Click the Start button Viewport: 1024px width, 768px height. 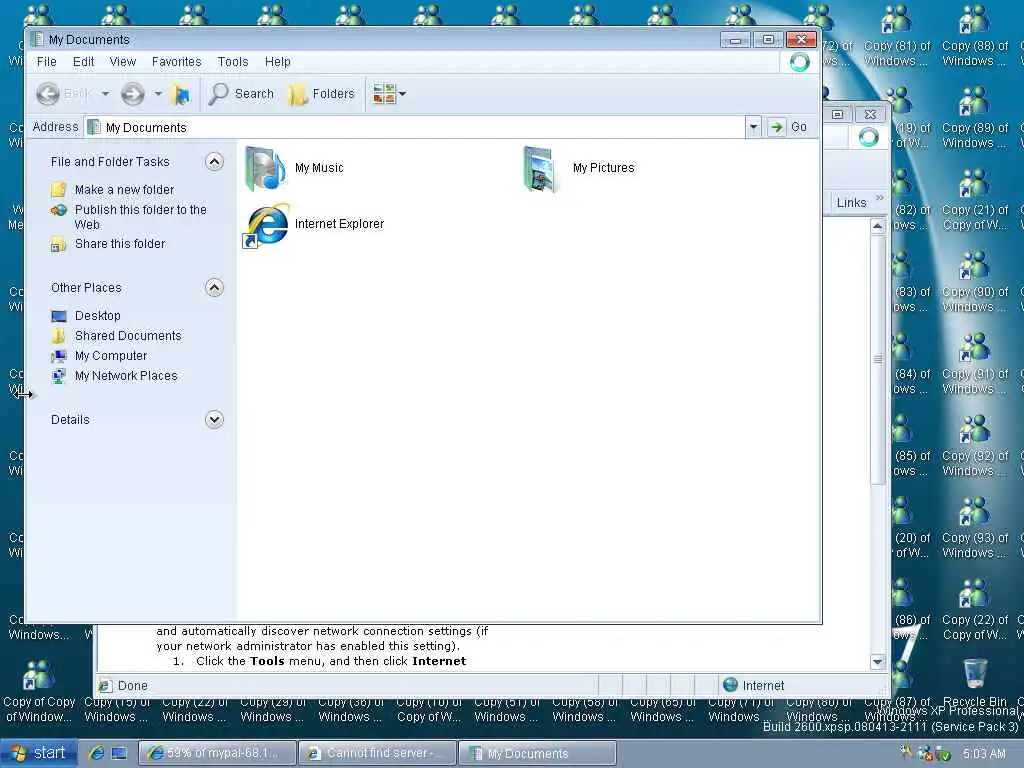pos(39,753)
